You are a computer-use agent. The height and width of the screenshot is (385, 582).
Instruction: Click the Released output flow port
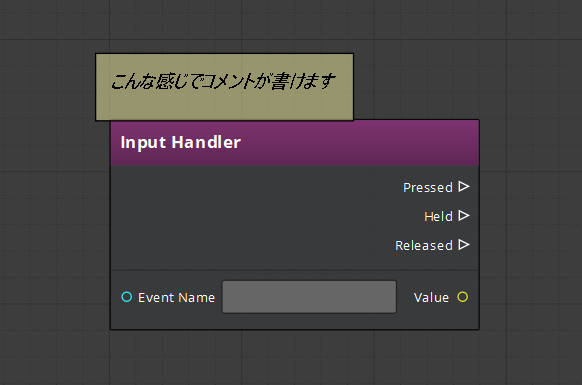[x=464, y=244]
